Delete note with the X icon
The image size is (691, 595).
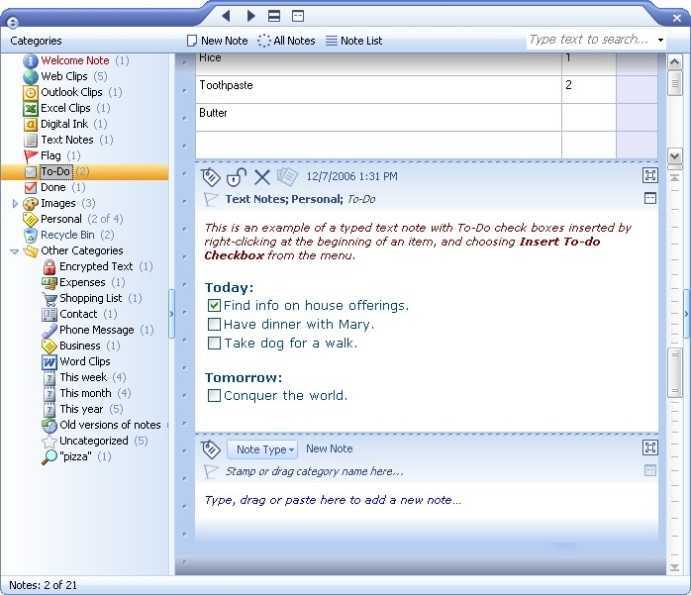pos(262,177)
